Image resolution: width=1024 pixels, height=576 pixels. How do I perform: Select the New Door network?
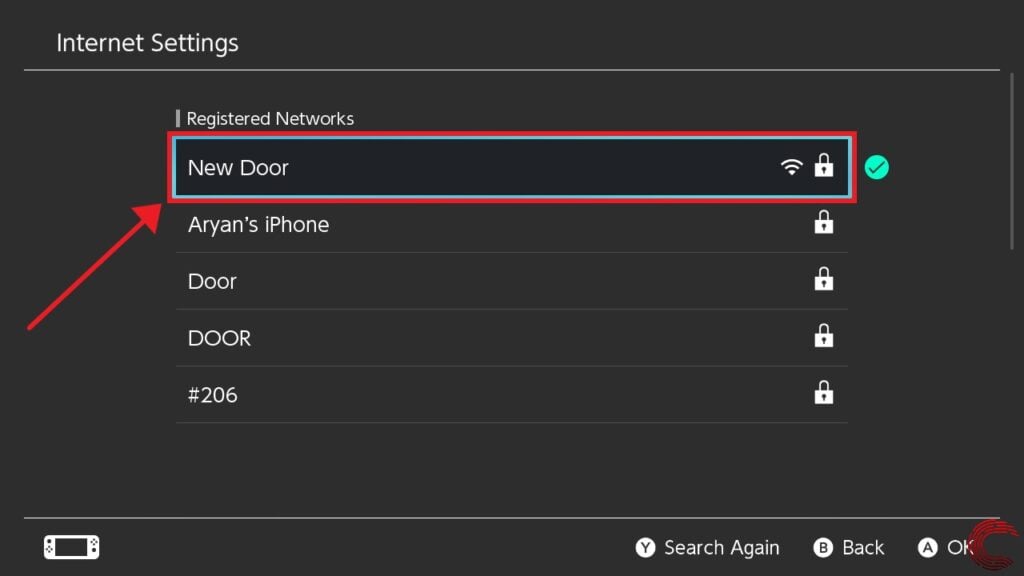512,167
